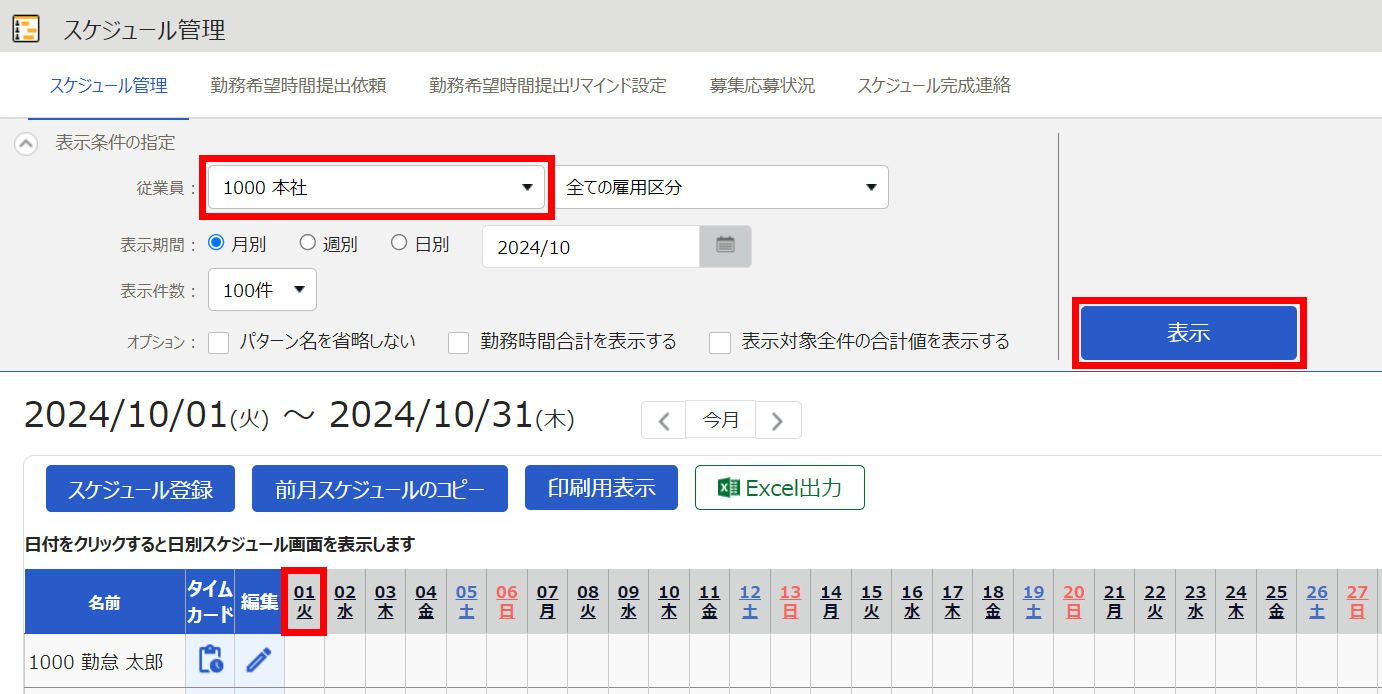
Task: Open daily schedule for 12 土
Action: pyautogui.click(x=750, y=602)
